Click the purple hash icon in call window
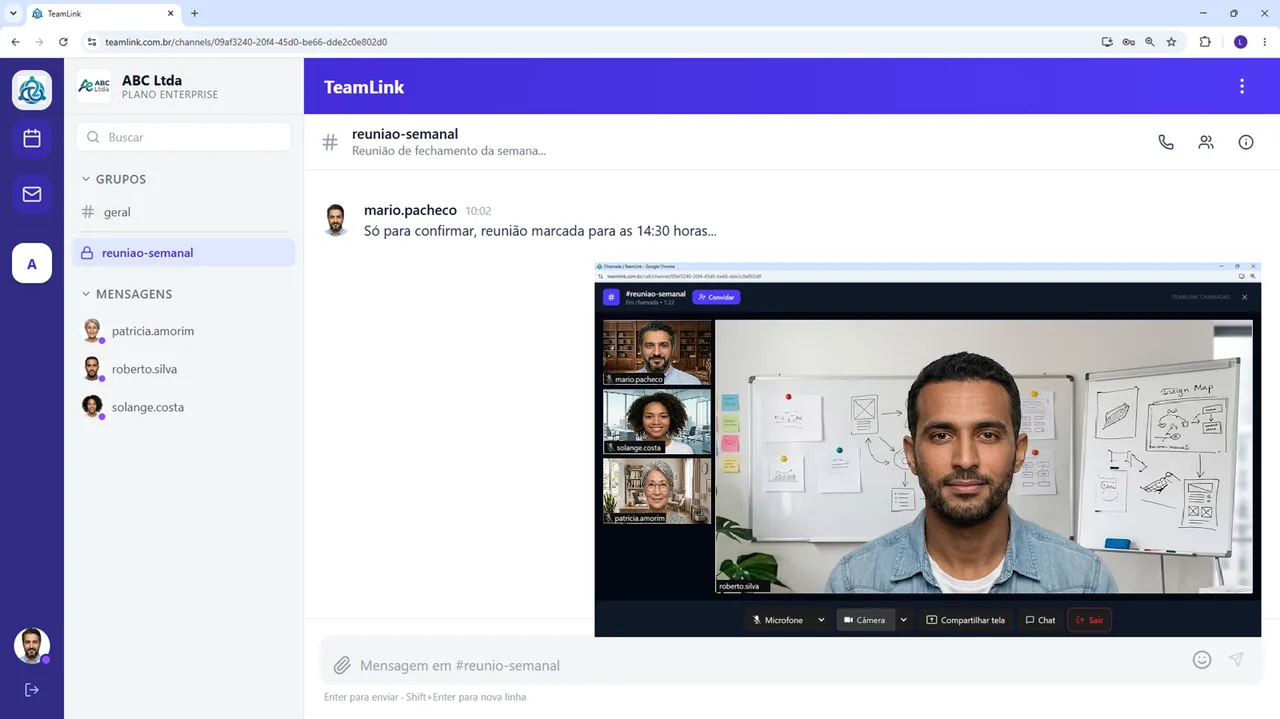The height and width of the screenshot is (719, 1280). pyautogui.click(x=611, y=297)
